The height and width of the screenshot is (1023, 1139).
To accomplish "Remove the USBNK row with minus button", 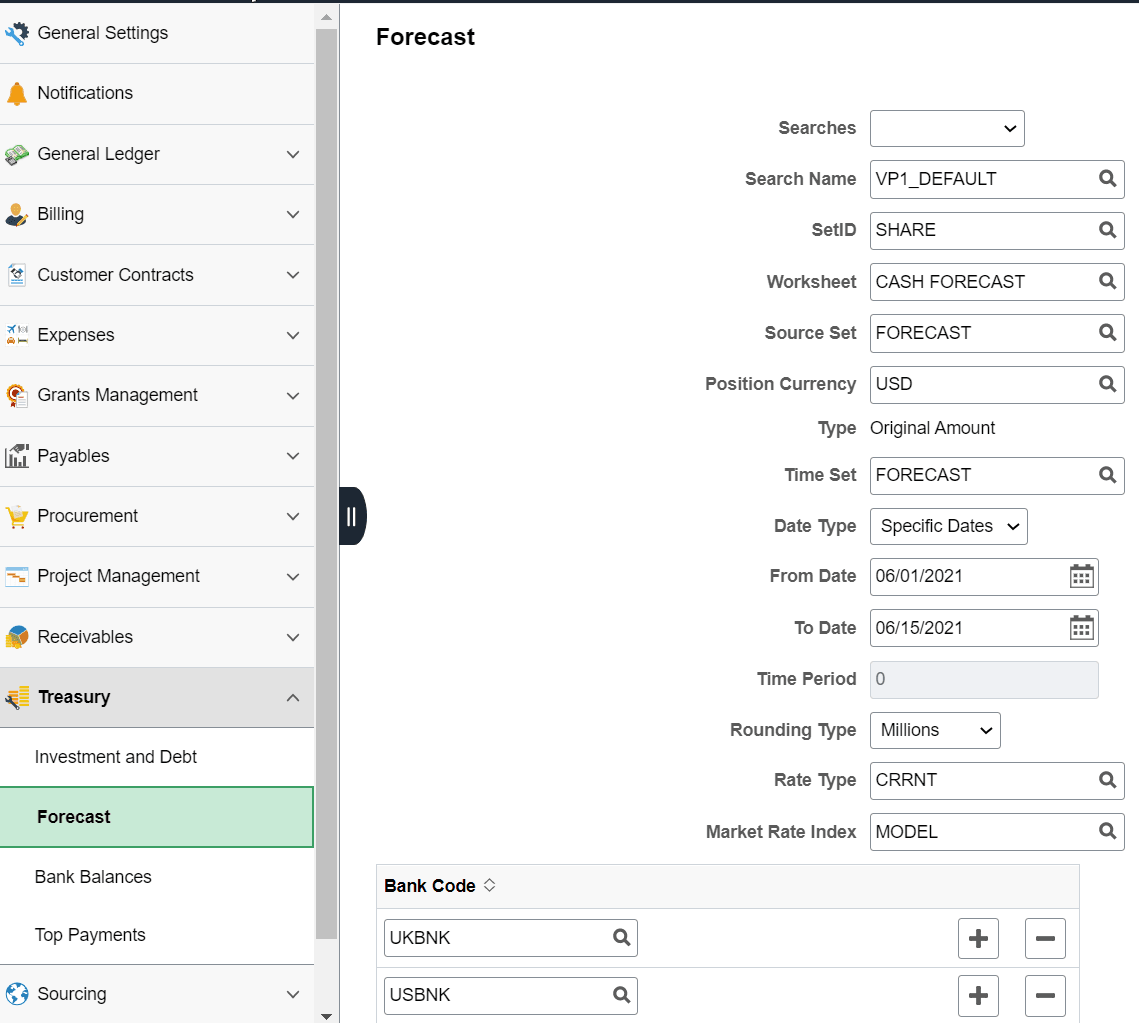I will 1045,995.
